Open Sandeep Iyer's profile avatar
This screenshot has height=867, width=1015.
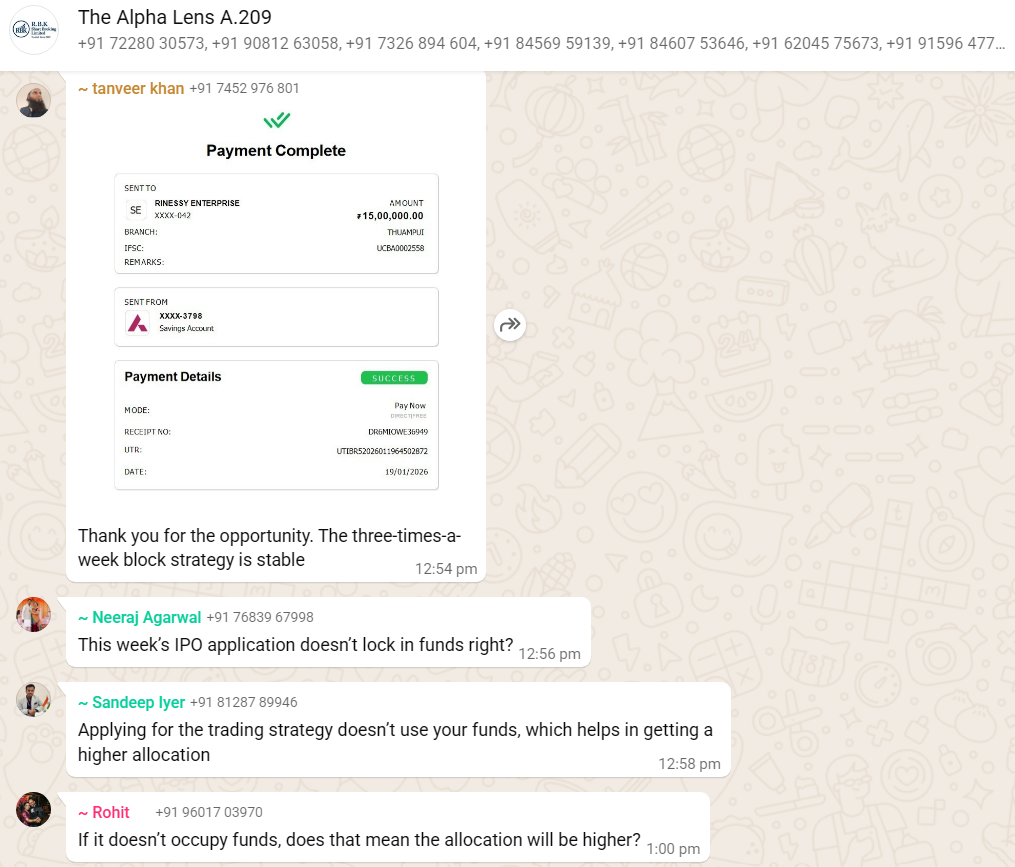coord(34,699)
